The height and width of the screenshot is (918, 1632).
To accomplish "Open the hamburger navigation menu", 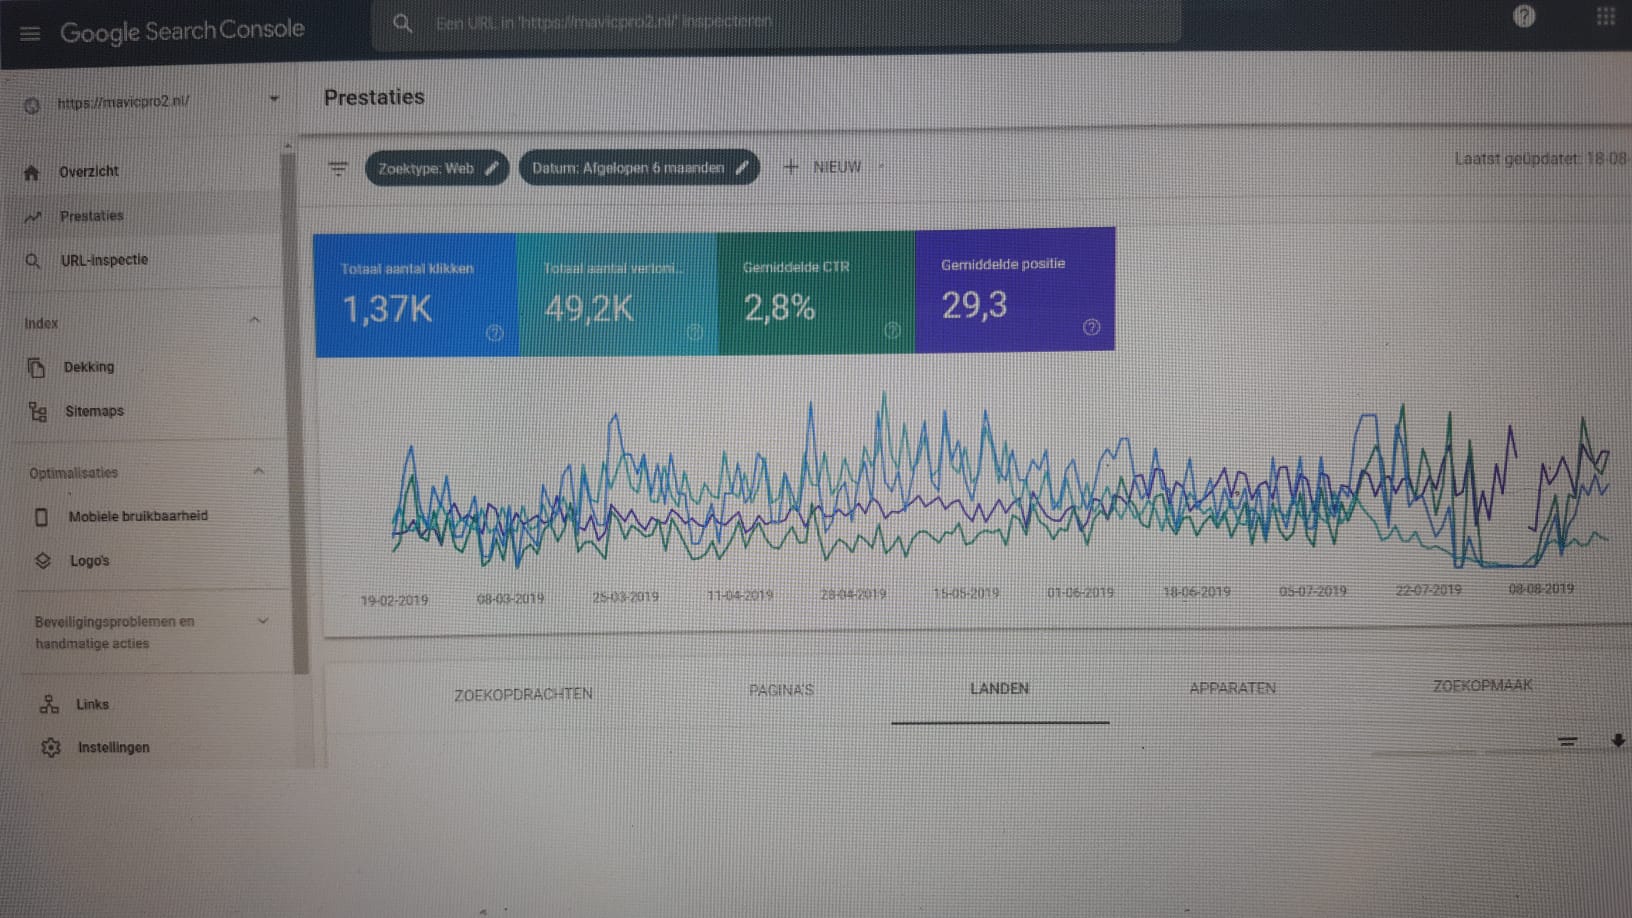I will (x=30, y=33).
